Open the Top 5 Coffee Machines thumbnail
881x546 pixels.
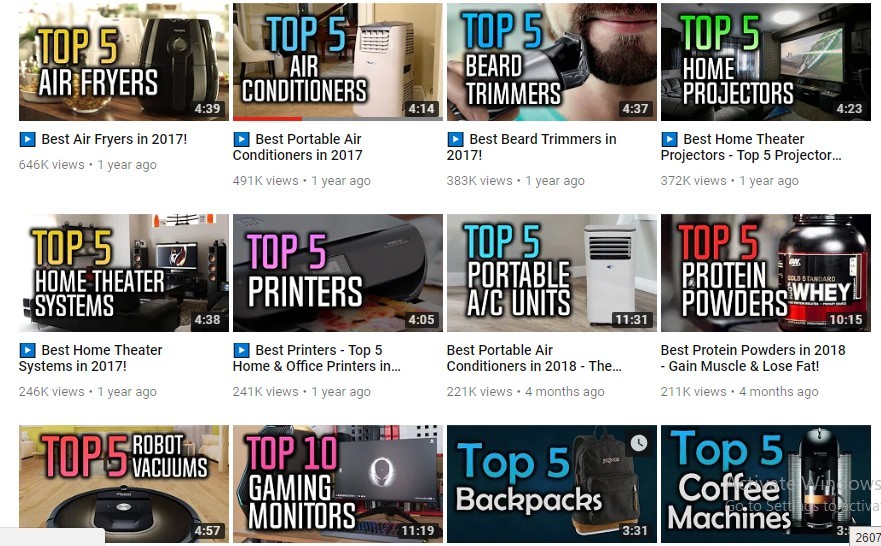766,484
